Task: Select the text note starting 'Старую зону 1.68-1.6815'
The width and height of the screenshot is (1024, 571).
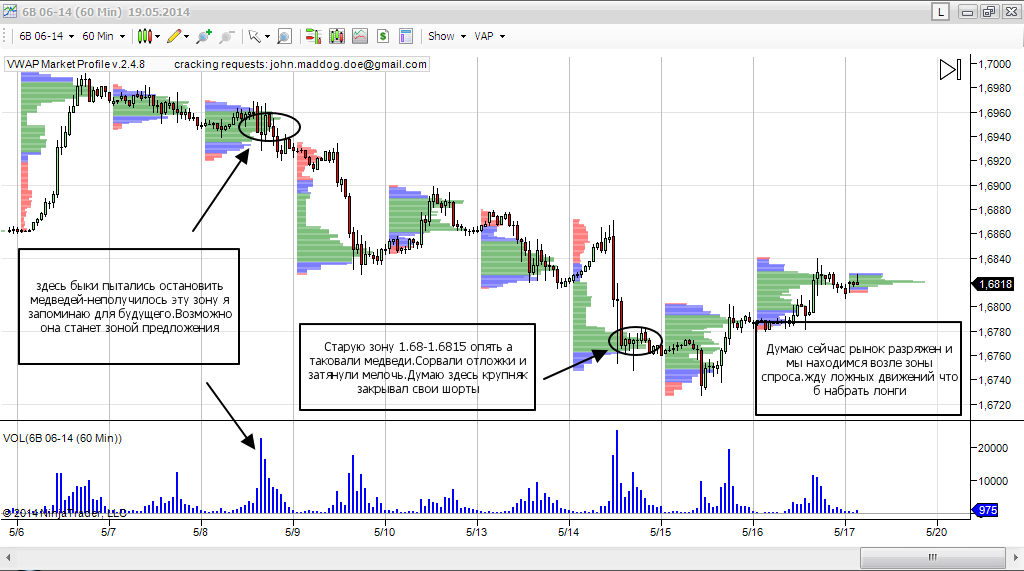Action: [417, 367]
